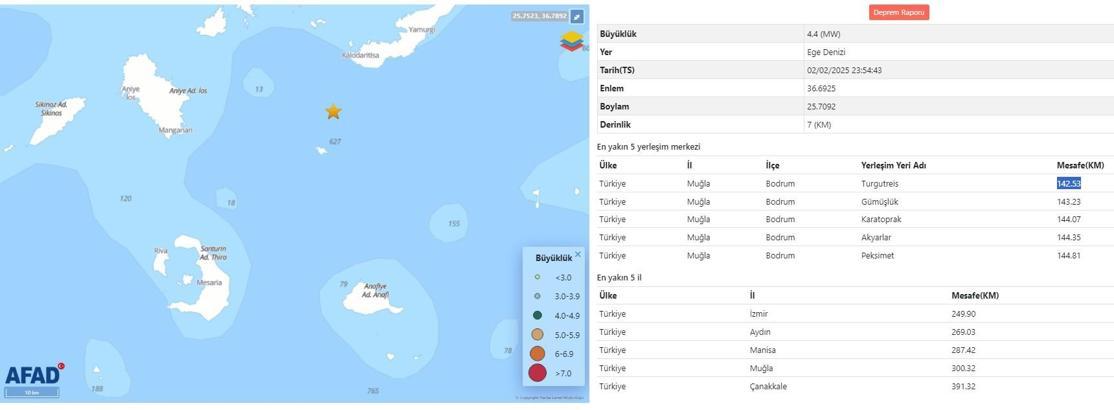Click the 300.32 distance value
Screen dimensions: 1114x410
963,368
